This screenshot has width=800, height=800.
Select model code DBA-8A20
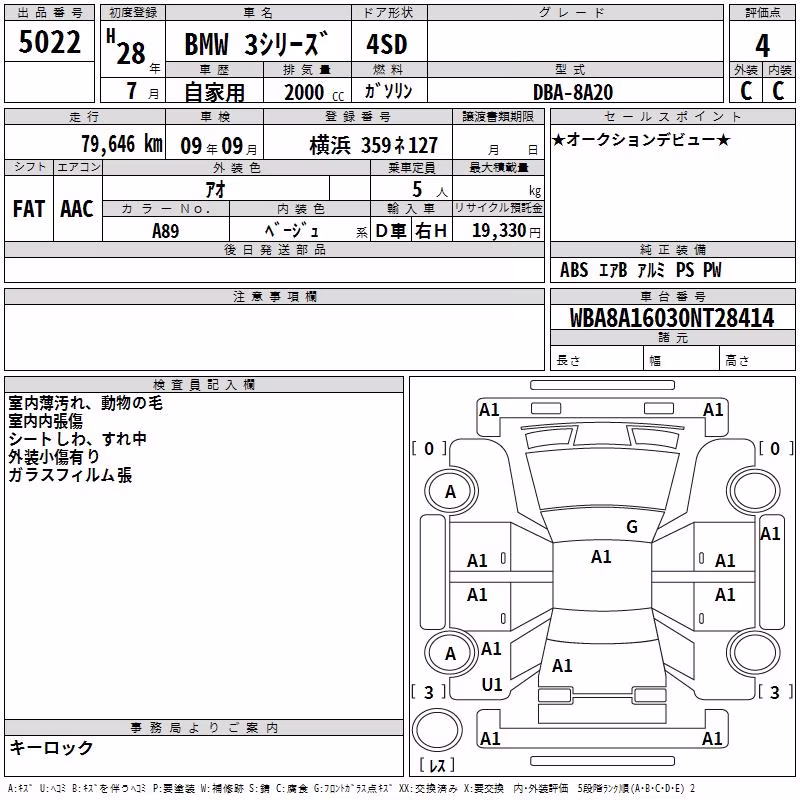[572, 92]
